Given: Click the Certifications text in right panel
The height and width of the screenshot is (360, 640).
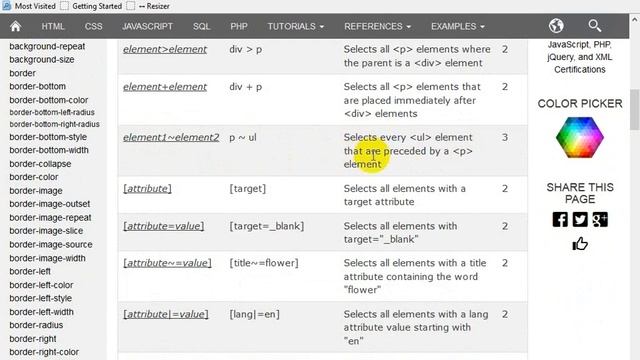Looking at the screenshot, I should (580, 70).
